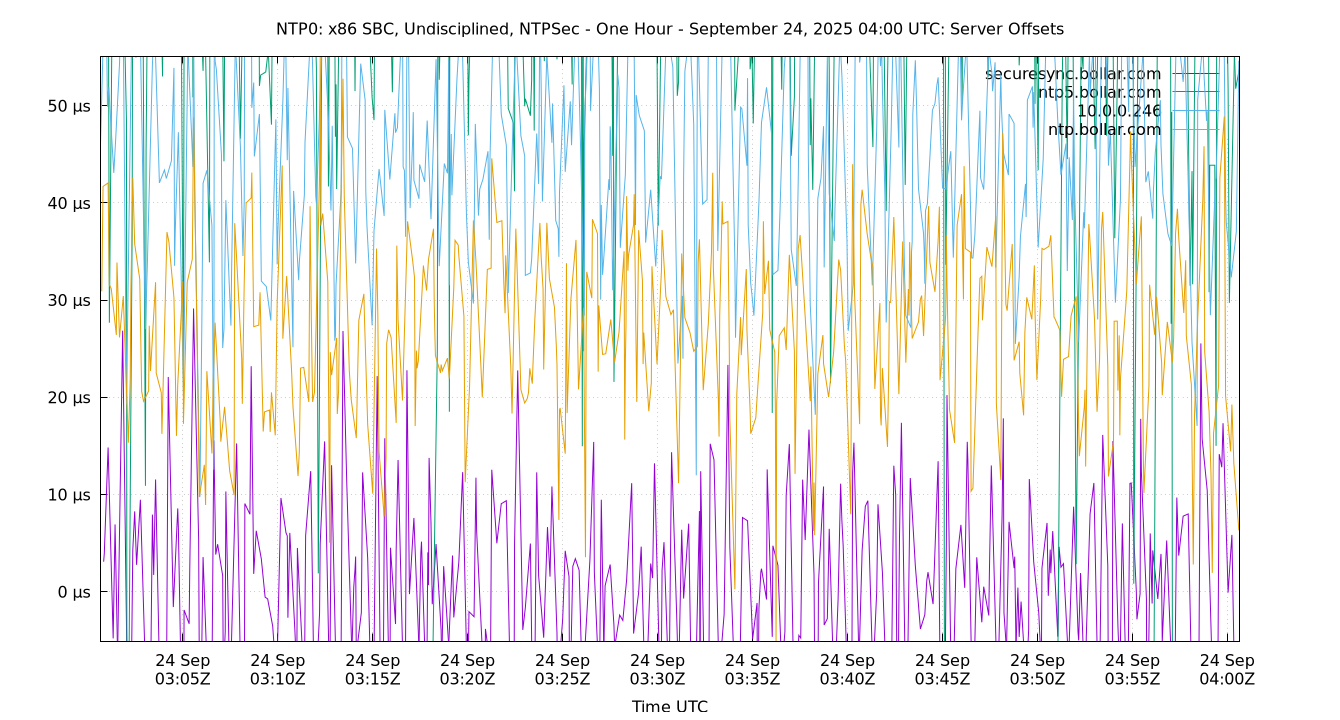
Task: Click the 24 Sep 03:30Z tick label
Action: (x=658, y=668)
